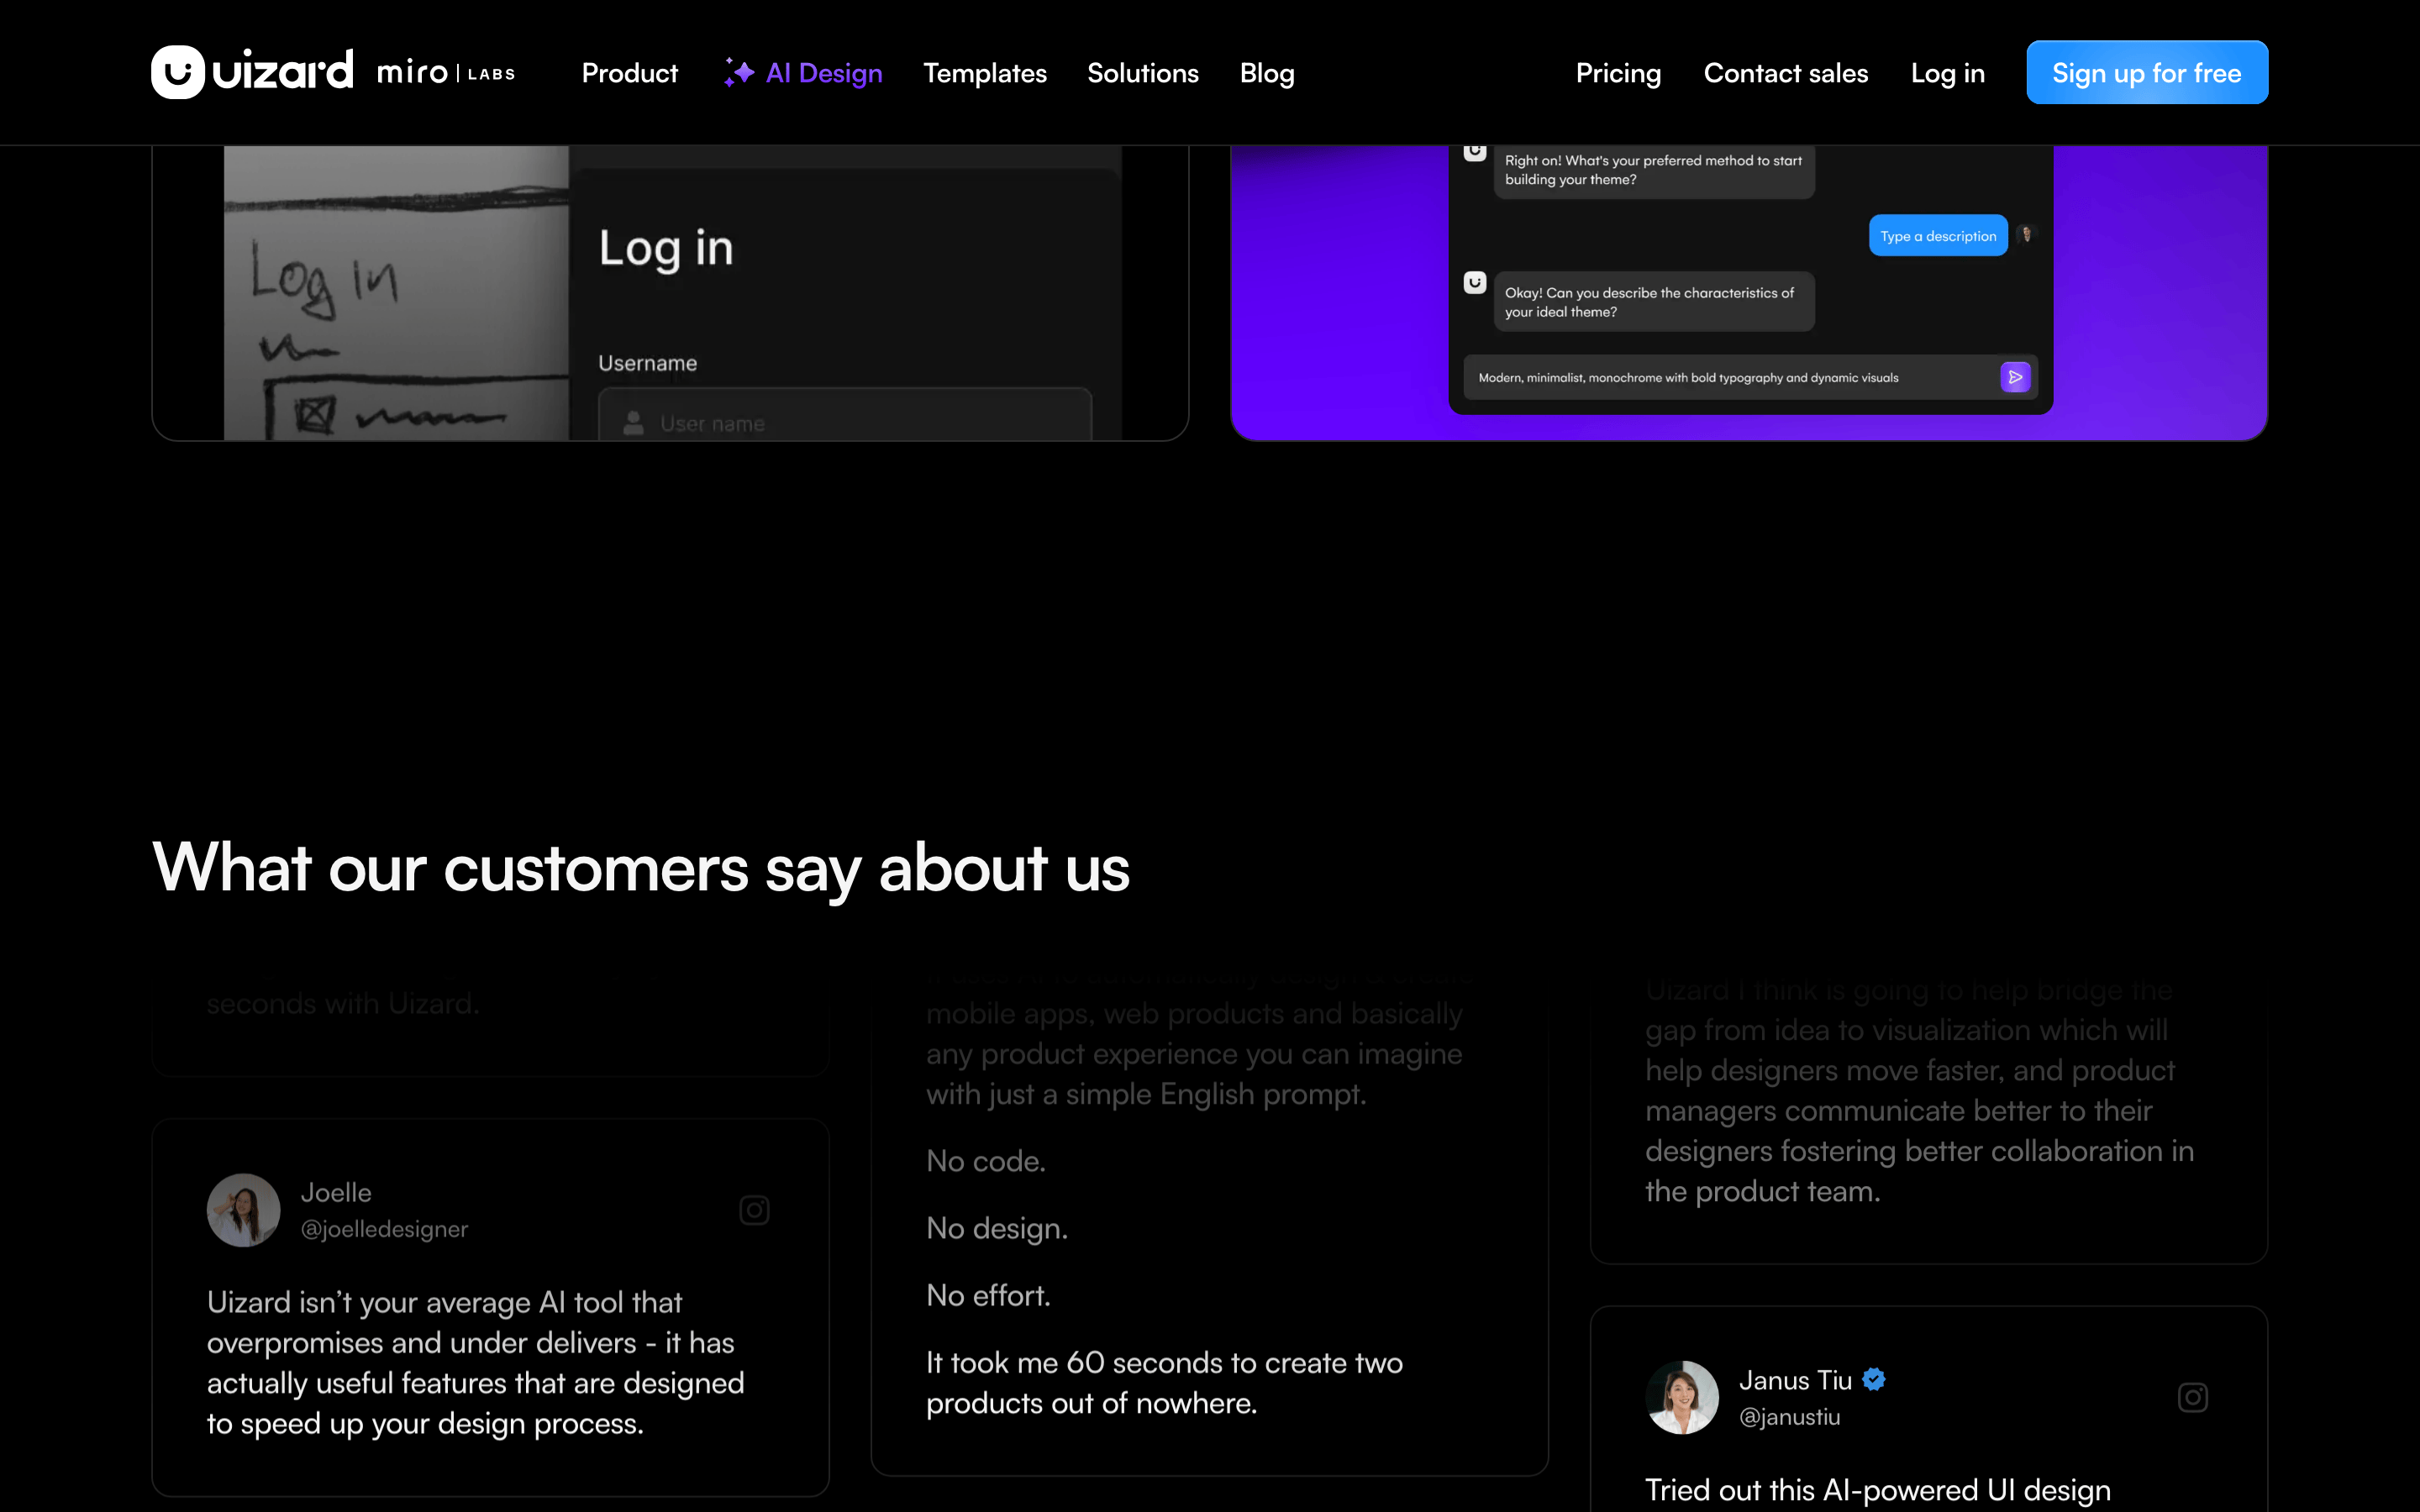The image size is (2420, 1512).
Task: Open the Product menu
Action: pyautogui.click(x=630, y=73)
